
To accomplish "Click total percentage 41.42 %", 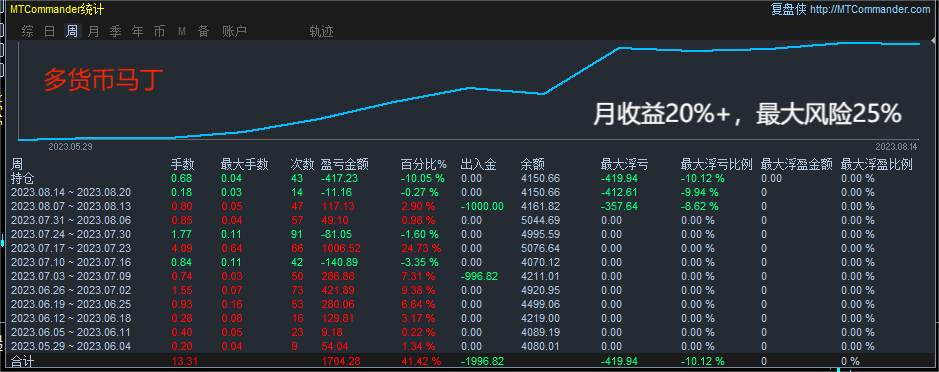I will click(421, 361).
